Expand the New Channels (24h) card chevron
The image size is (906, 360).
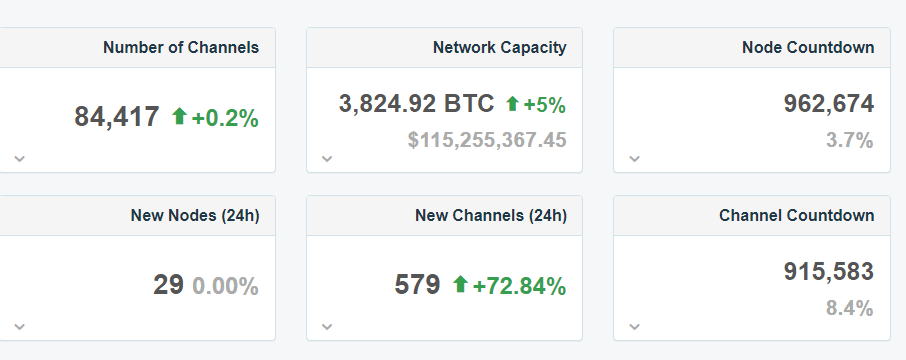coord(327,326)
